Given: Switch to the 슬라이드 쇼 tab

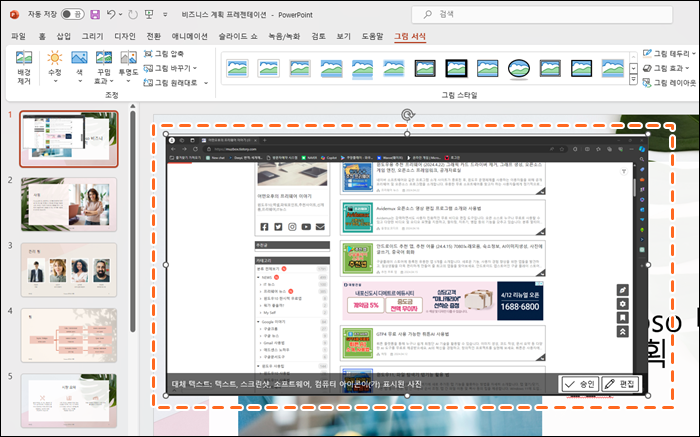Looking at the screenshot, I should pyautogui.click(x=238, y=36).
